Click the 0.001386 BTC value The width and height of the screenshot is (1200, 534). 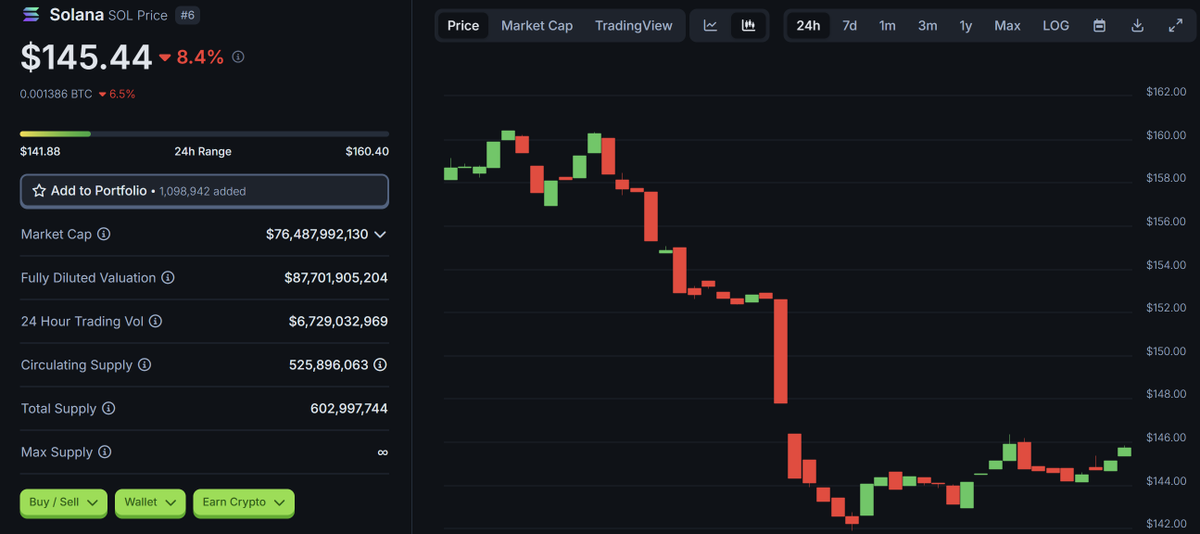pos(56,94)
